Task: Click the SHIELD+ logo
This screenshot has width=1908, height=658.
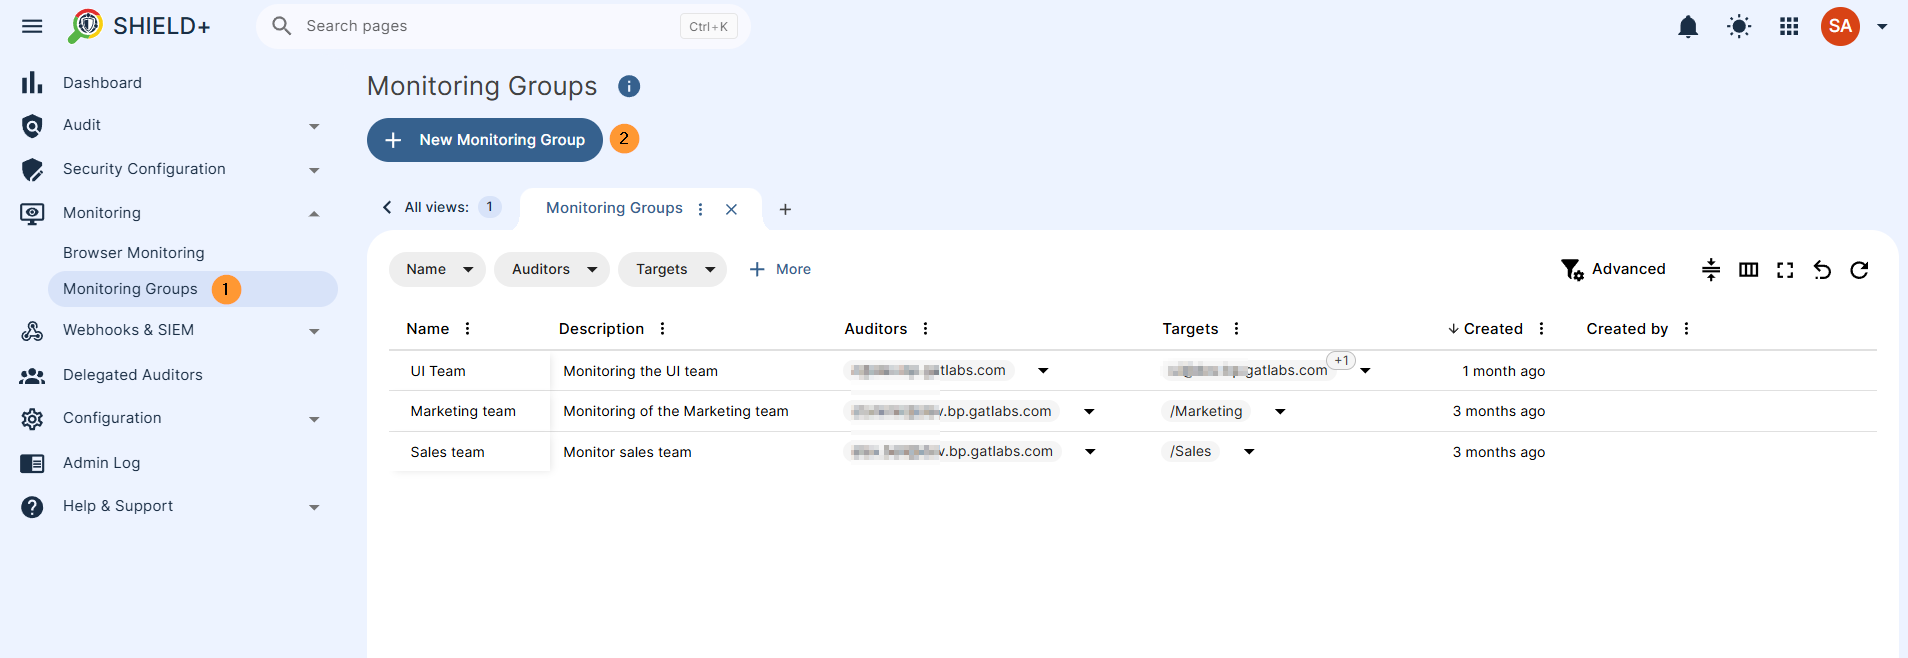Action: [x=138, y=26]
